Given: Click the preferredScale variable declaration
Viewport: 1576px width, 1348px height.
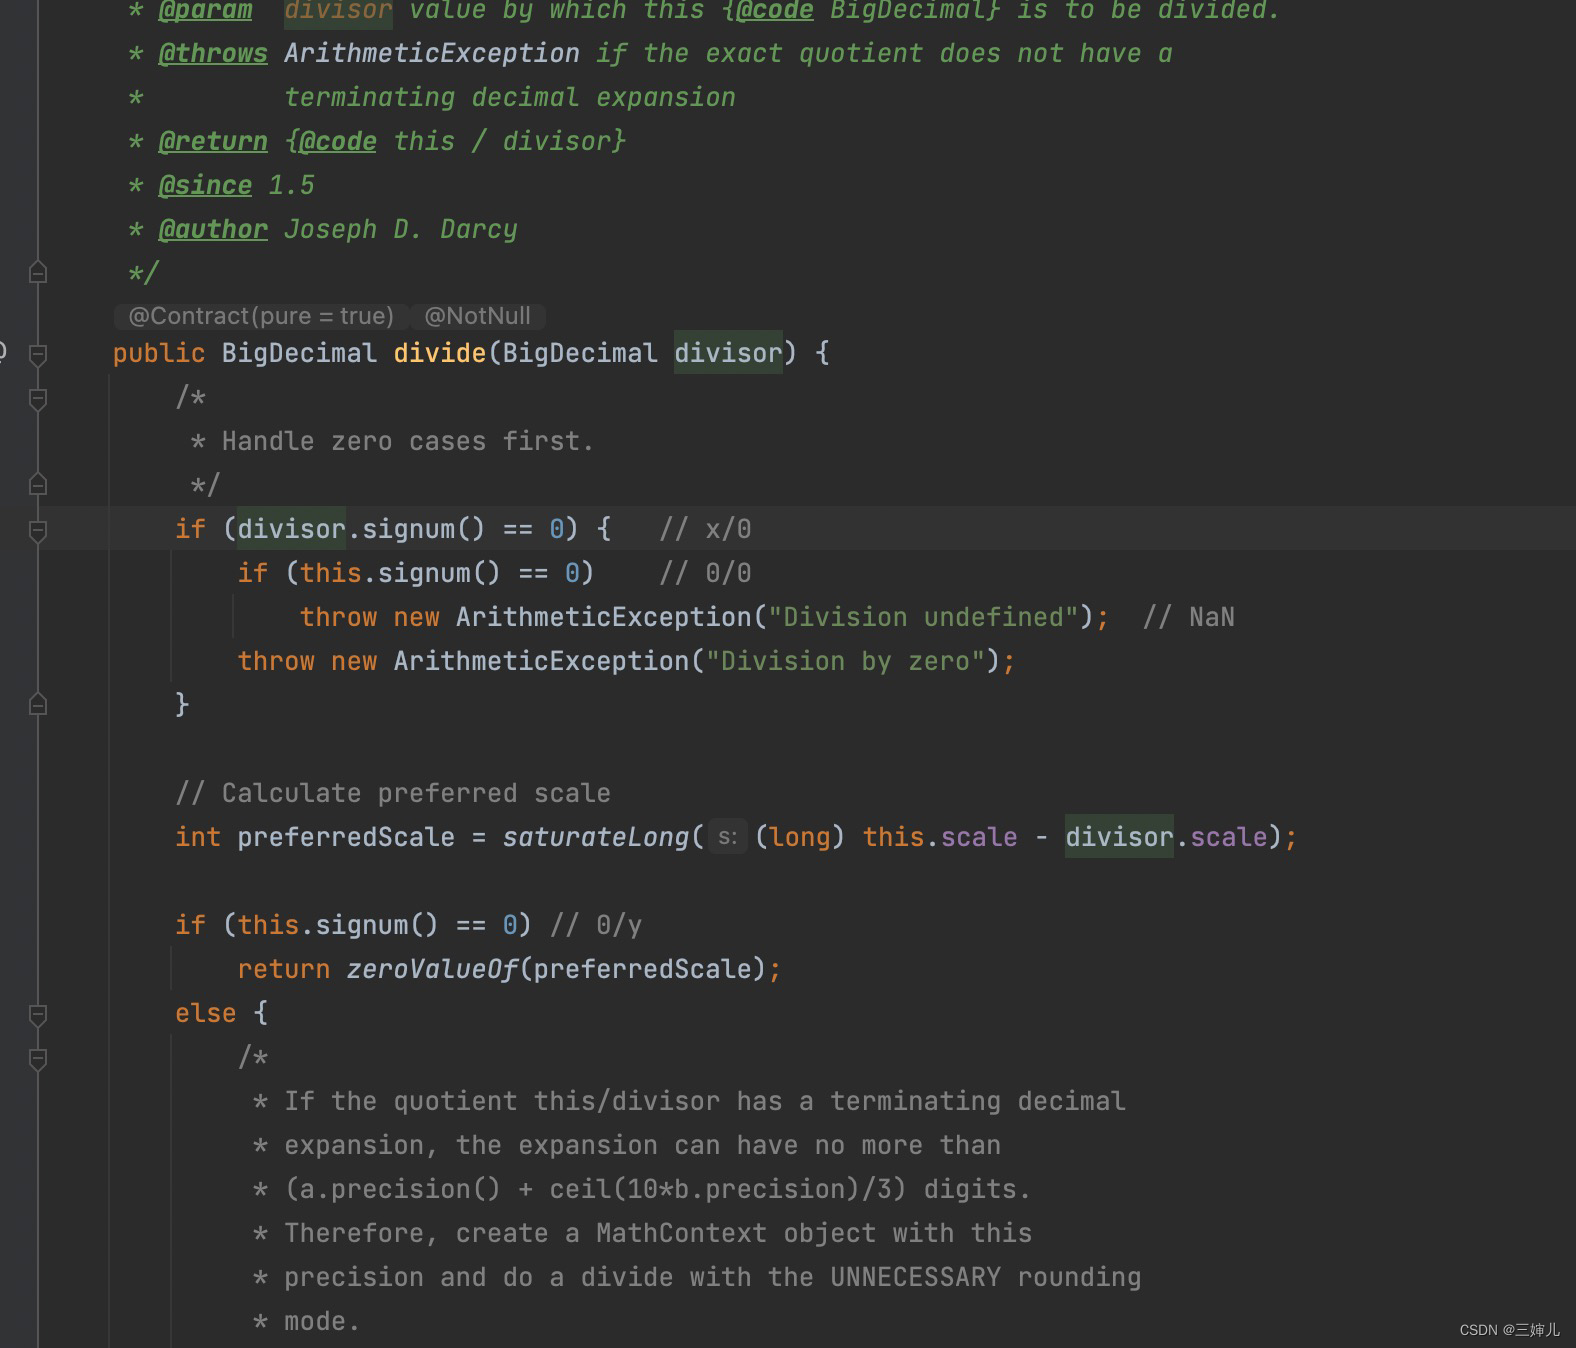Looking at the screenshot, I should point(345,837).
